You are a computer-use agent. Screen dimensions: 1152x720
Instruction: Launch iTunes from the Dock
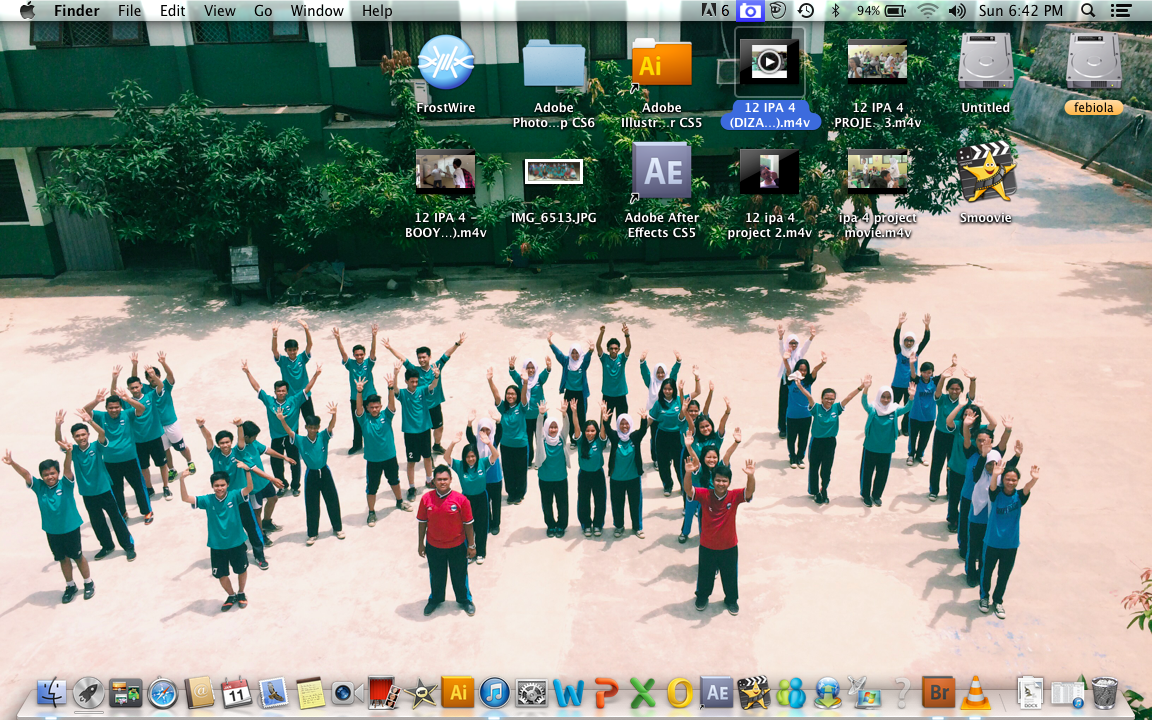click(494, 693)
